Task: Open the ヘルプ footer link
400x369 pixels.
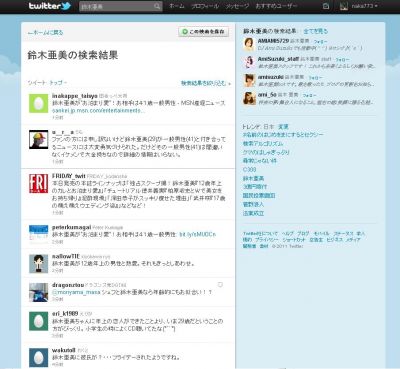Action: (287, 234)
